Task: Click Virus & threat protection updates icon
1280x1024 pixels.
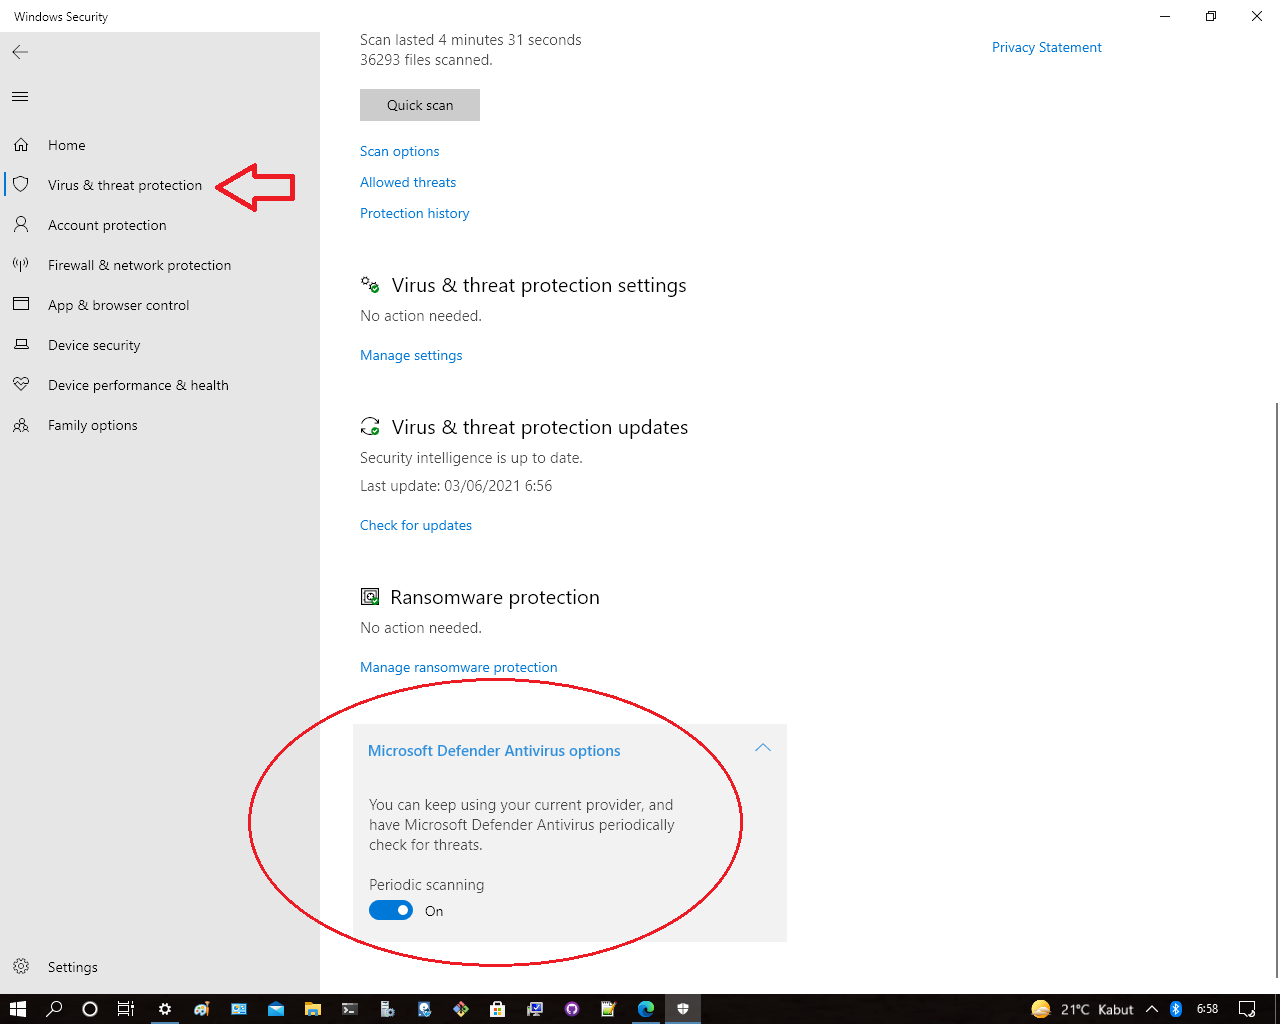Action: tap(370, 427)
